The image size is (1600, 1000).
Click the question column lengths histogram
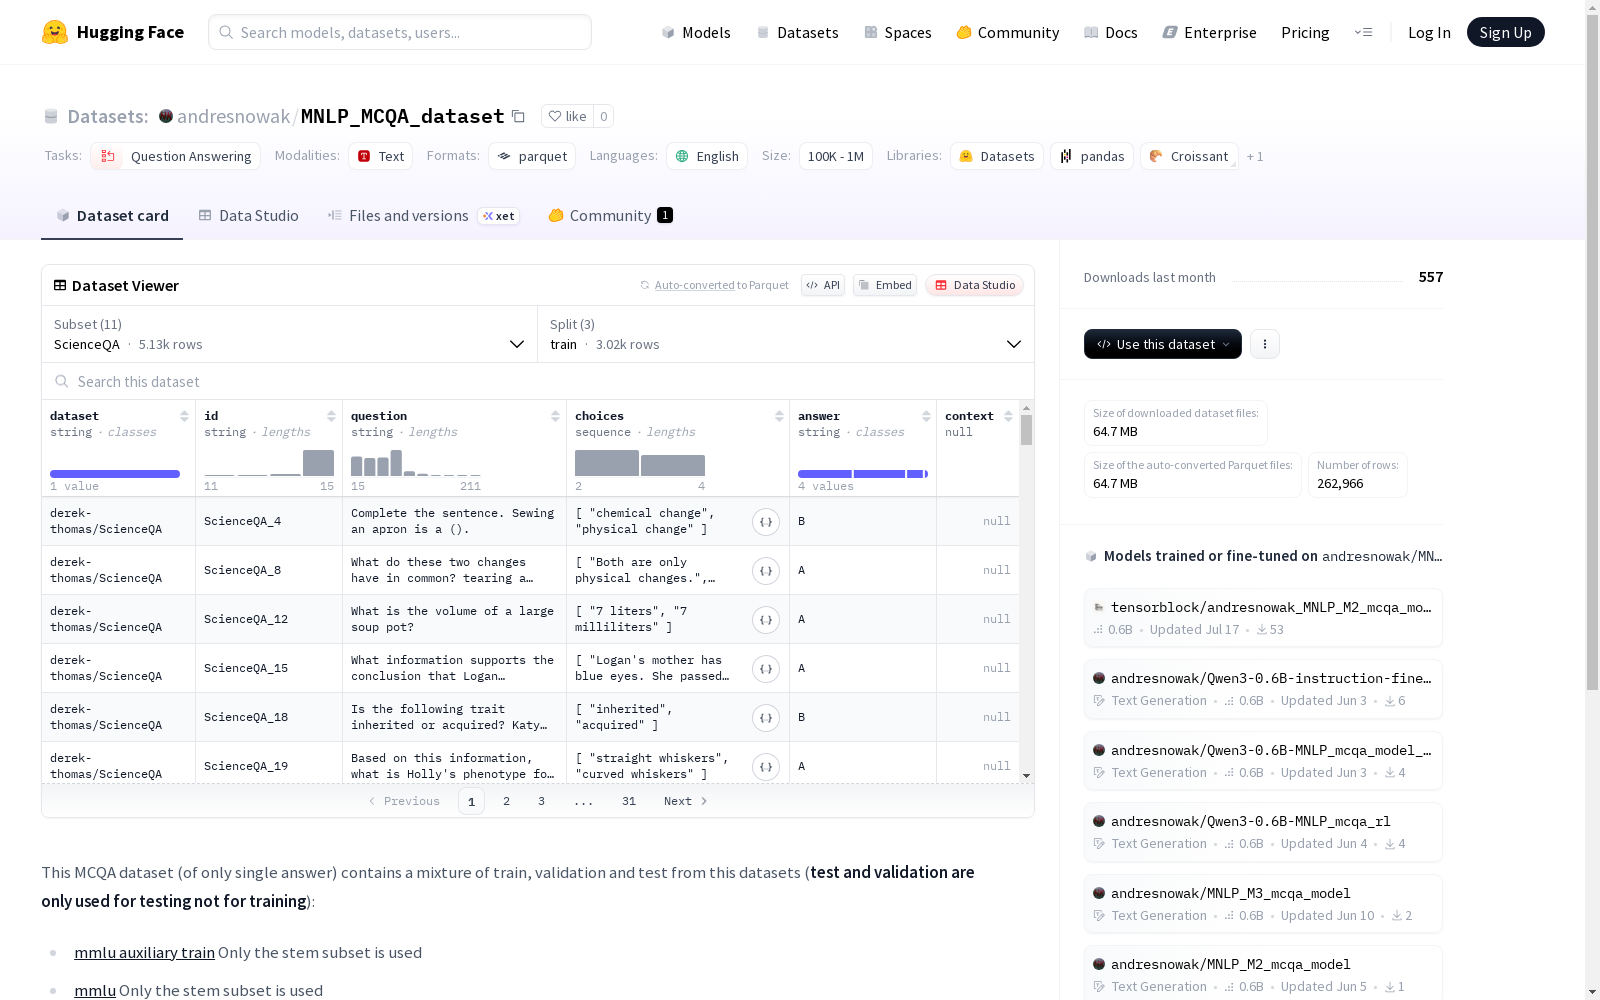416,463
